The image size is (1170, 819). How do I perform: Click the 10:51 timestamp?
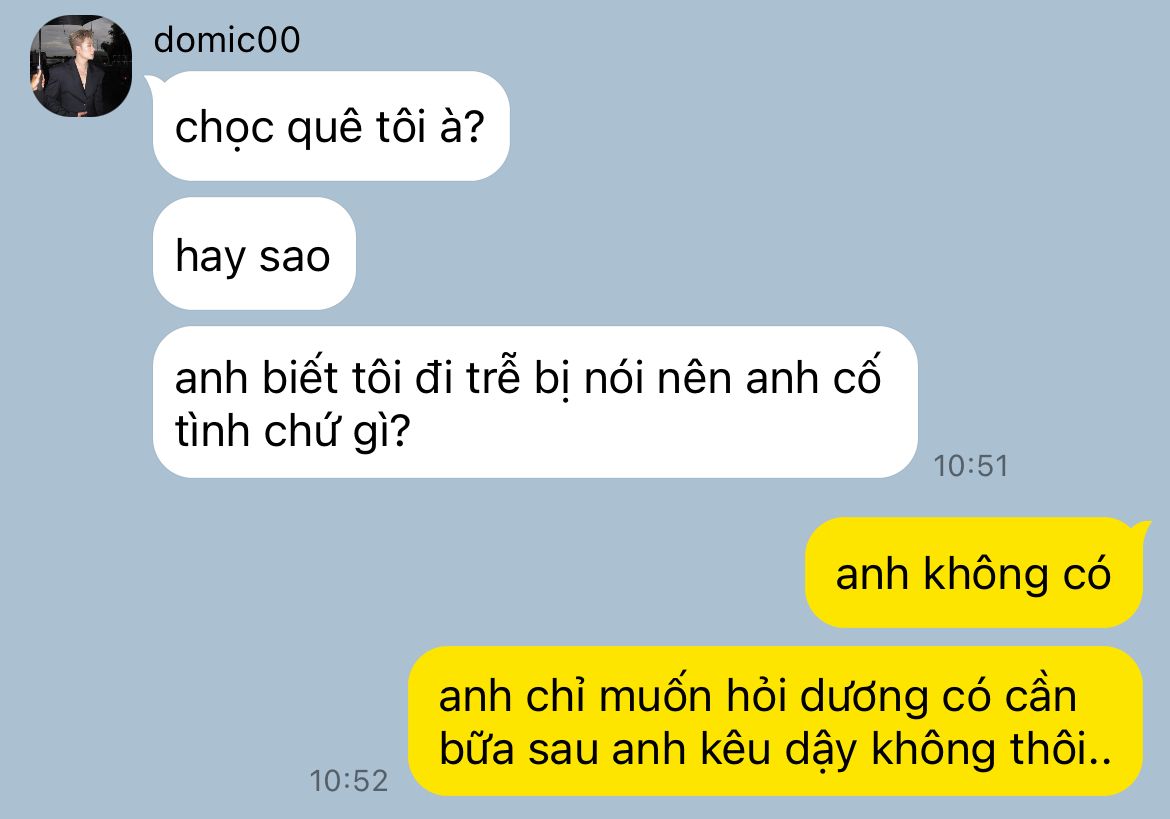point(971,466)
